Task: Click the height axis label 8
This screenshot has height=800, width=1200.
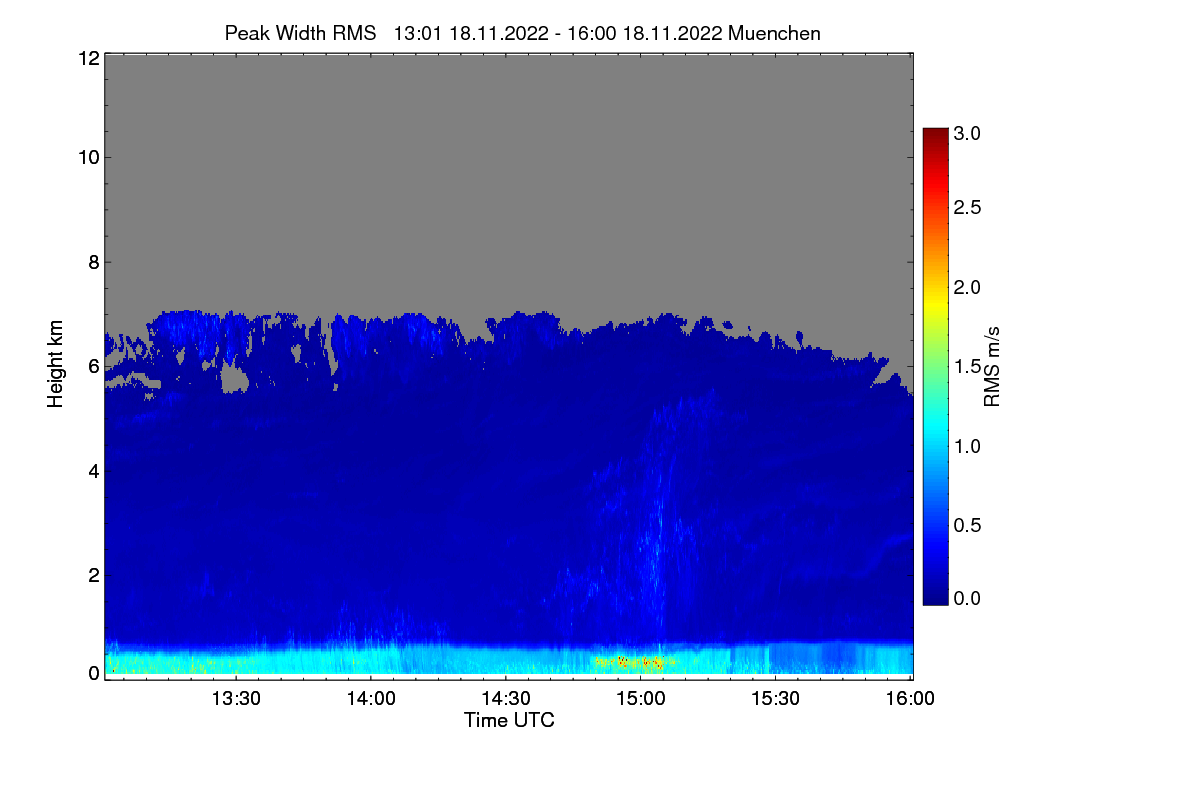Action: tap(93, 263)
